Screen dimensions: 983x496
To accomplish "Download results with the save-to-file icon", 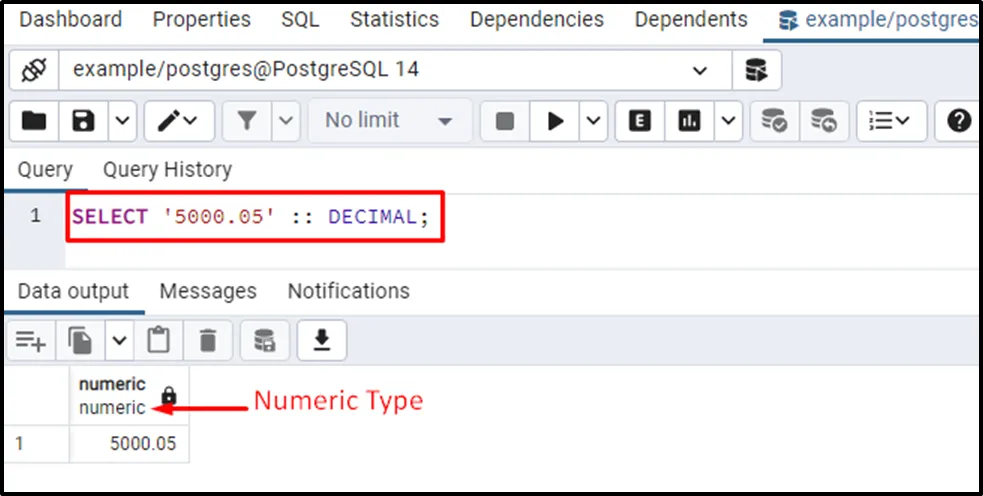I will [x=321, y=341].
